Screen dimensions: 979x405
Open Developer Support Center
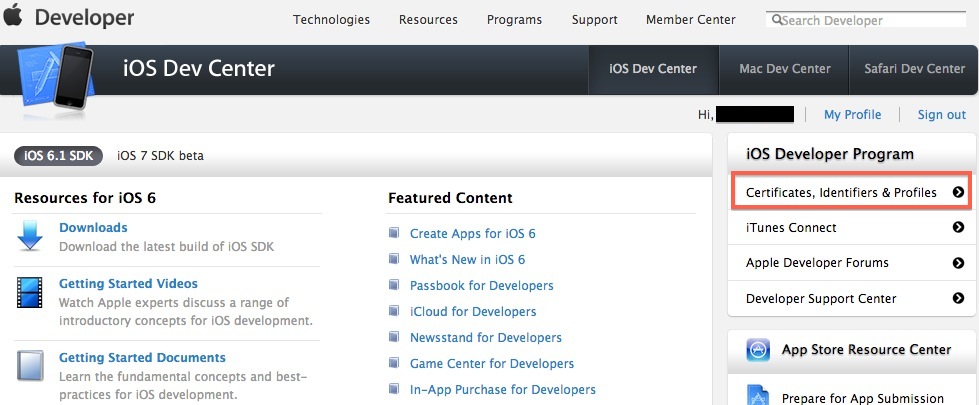point(852,298)
